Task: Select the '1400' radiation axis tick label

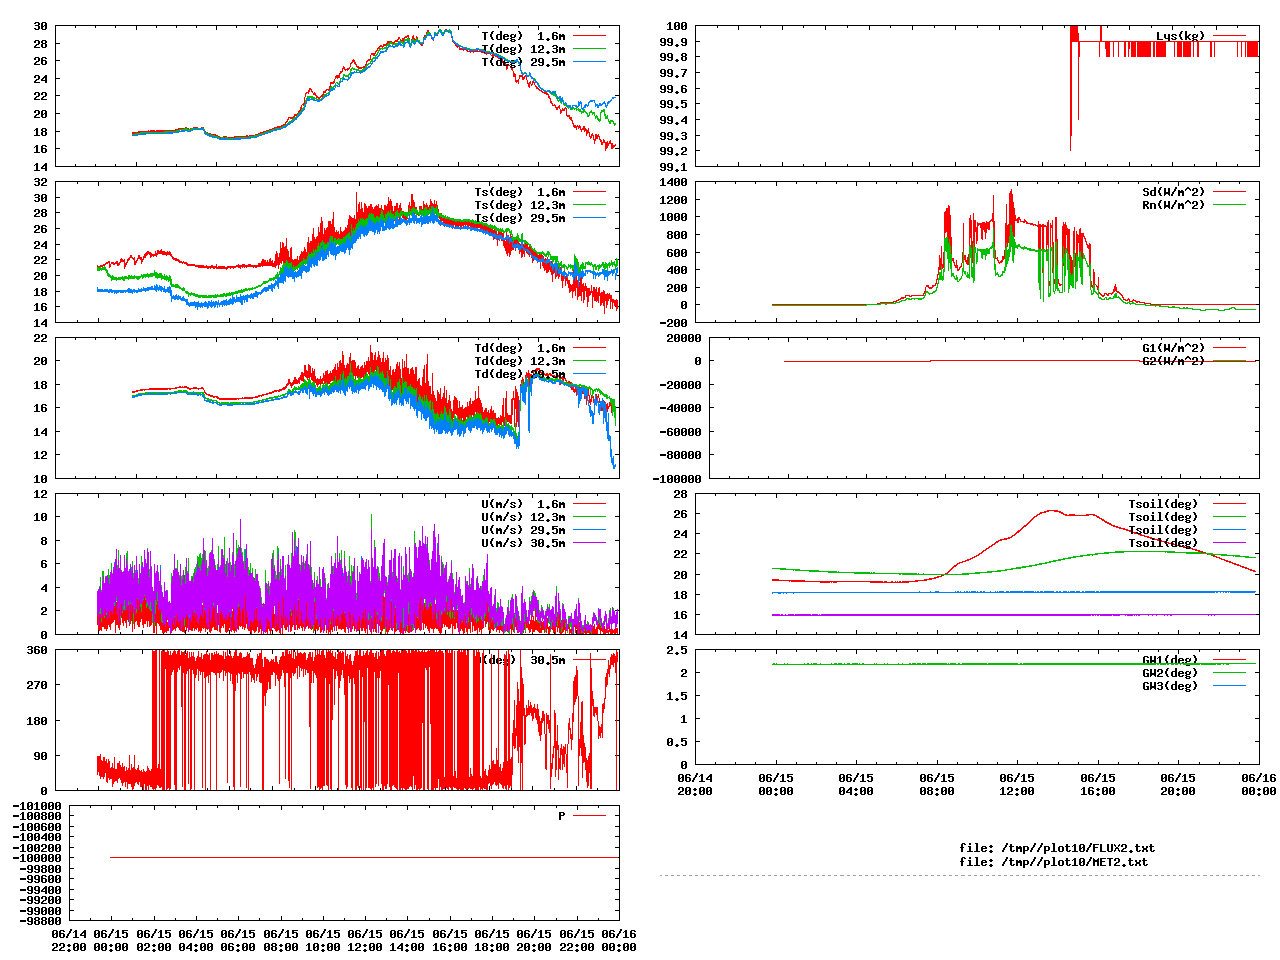Action: (673, 182)
